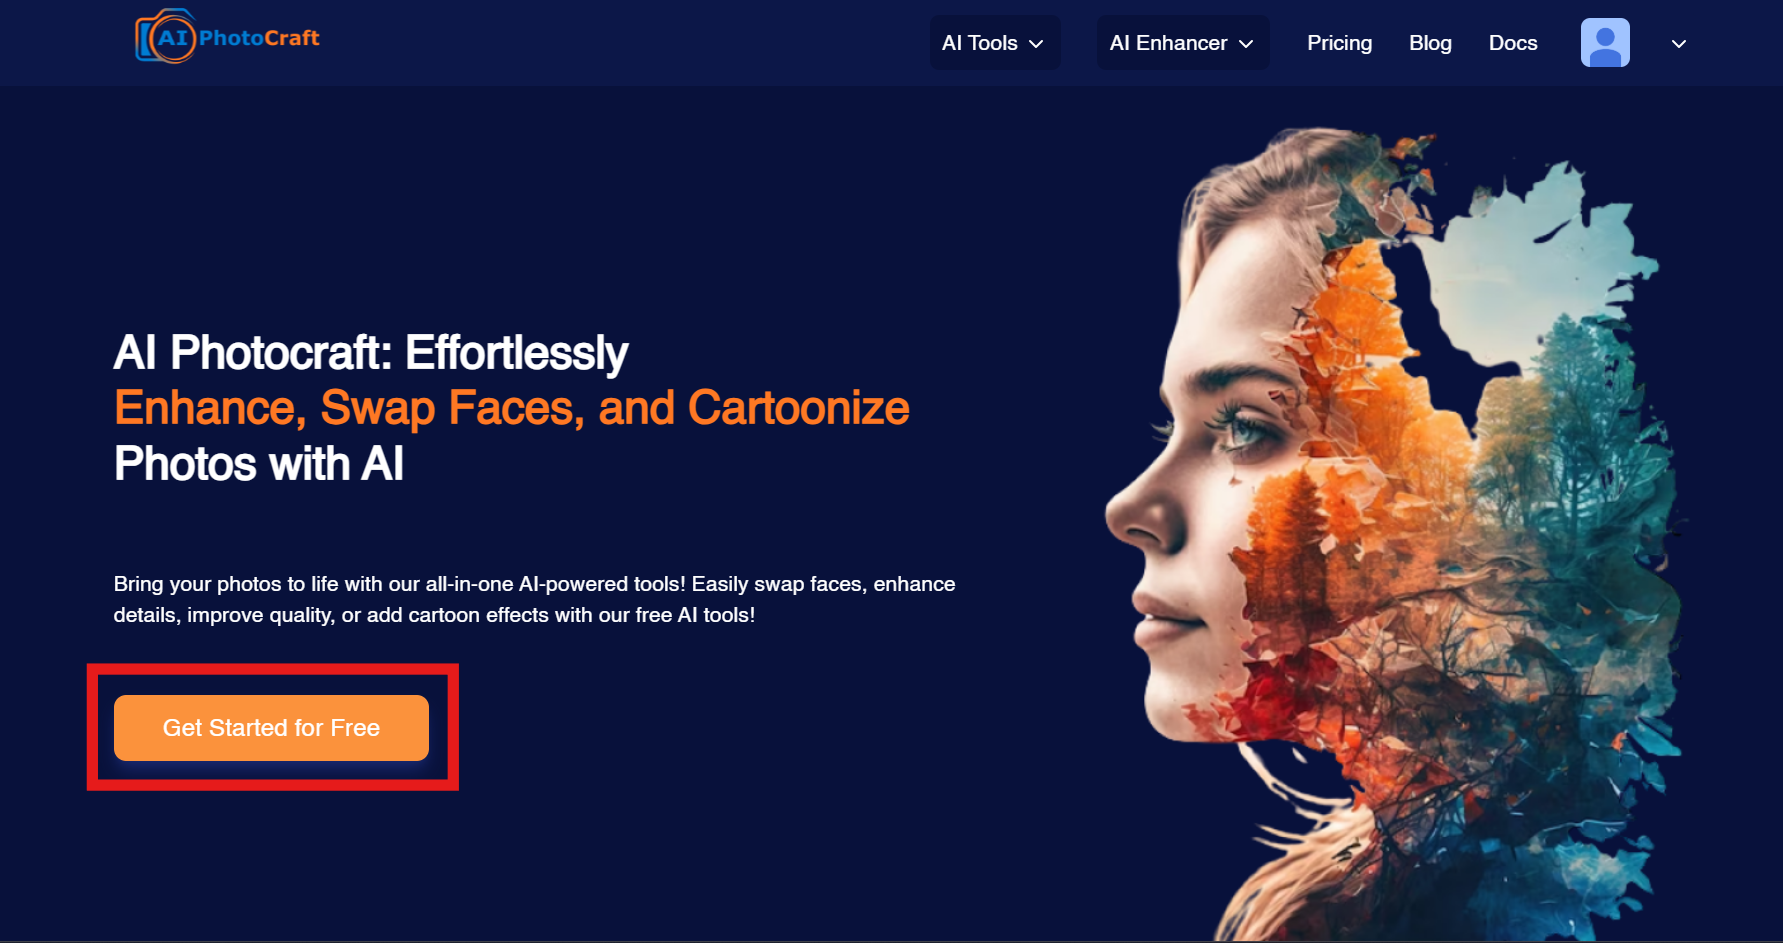Click the chevron beside AI Enhancer

pyautogui.click(x=1246, y=44)
